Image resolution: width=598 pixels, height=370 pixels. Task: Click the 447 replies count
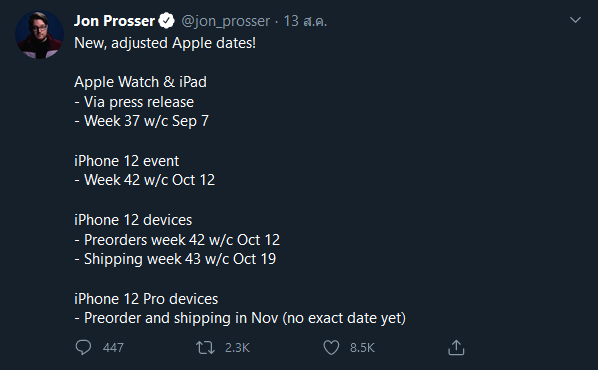[x=113, y=347]
